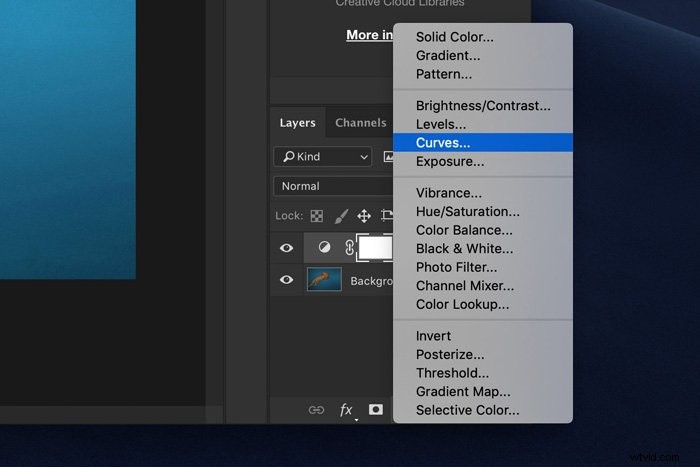Switch to the Channels tab

click(x=361, y=123)
